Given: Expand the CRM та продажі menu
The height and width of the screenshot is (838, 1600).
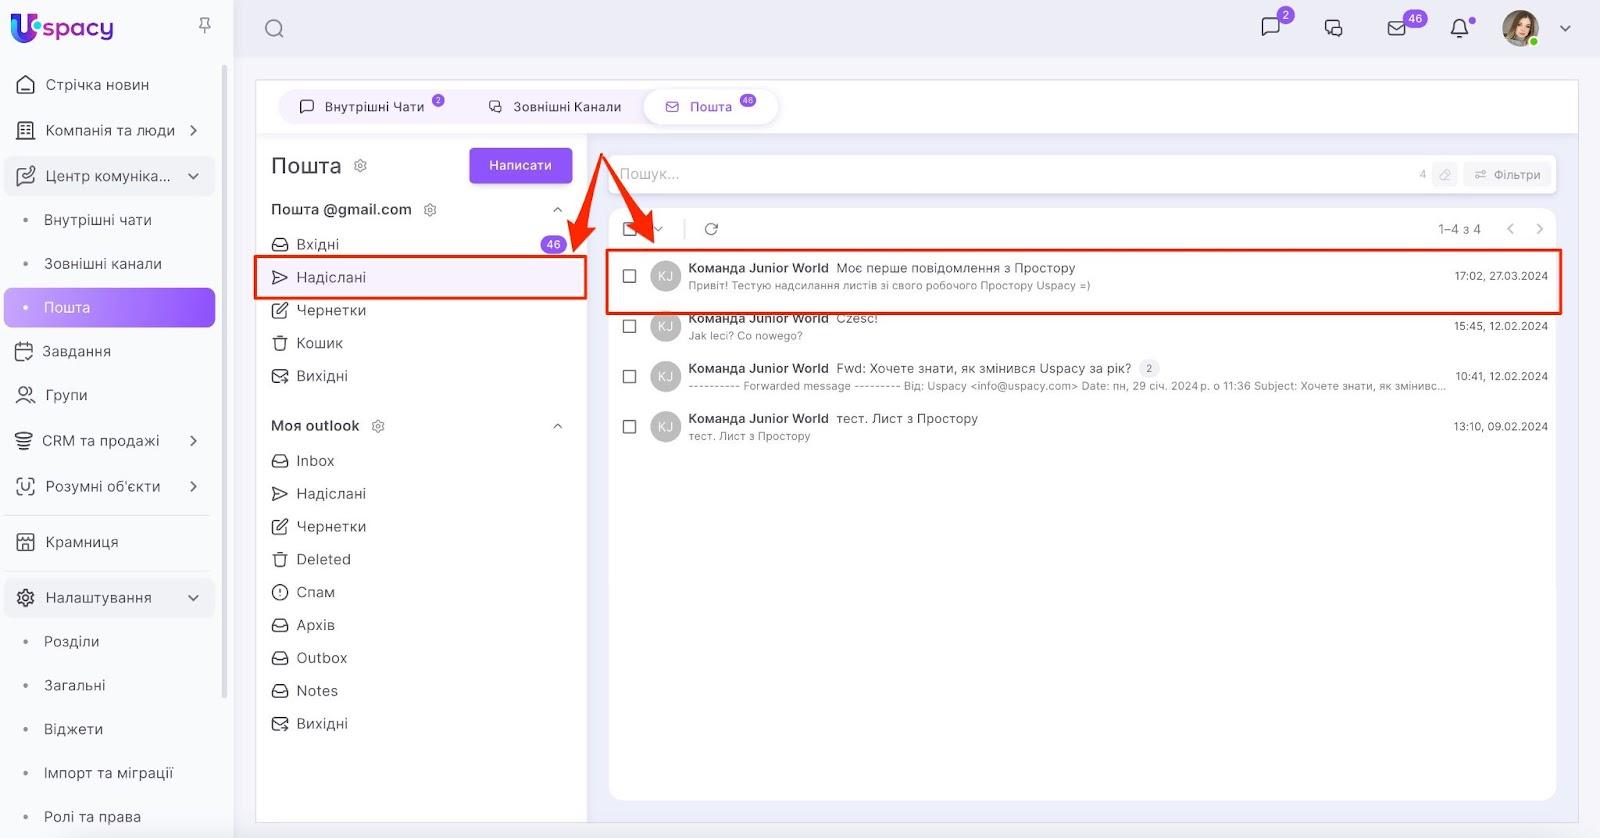Looking at the screenshot, I should point(193,441).
